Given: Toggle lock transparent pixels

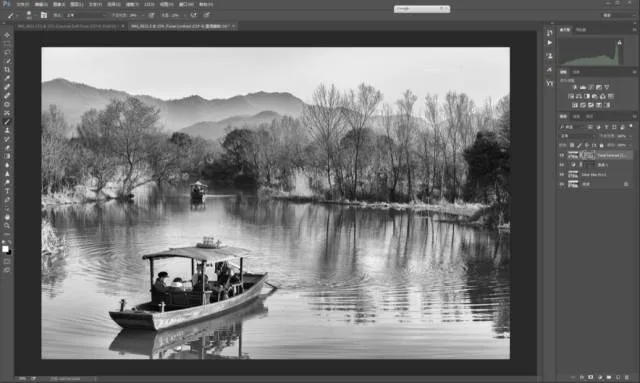Looking at the screenshot, I should (x=572, y=145).
